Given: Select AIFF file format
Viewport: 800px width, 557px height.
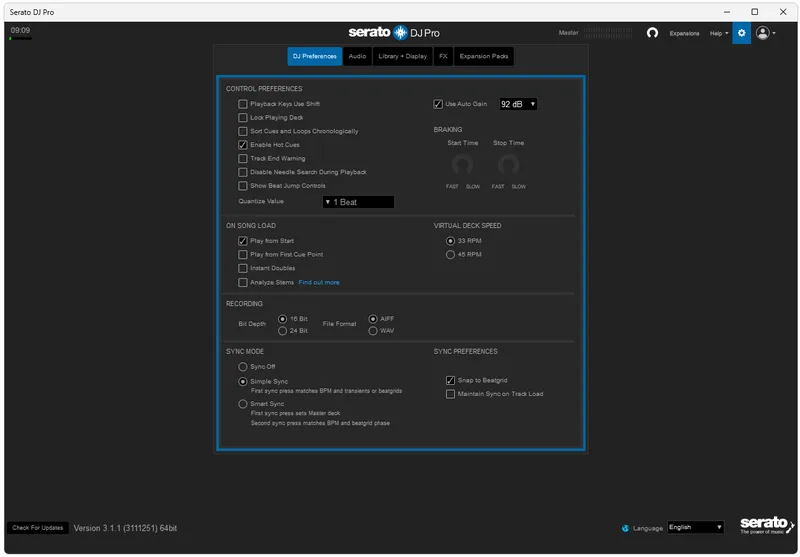Looking at the screenshot, I should click(x=373, y=319).
